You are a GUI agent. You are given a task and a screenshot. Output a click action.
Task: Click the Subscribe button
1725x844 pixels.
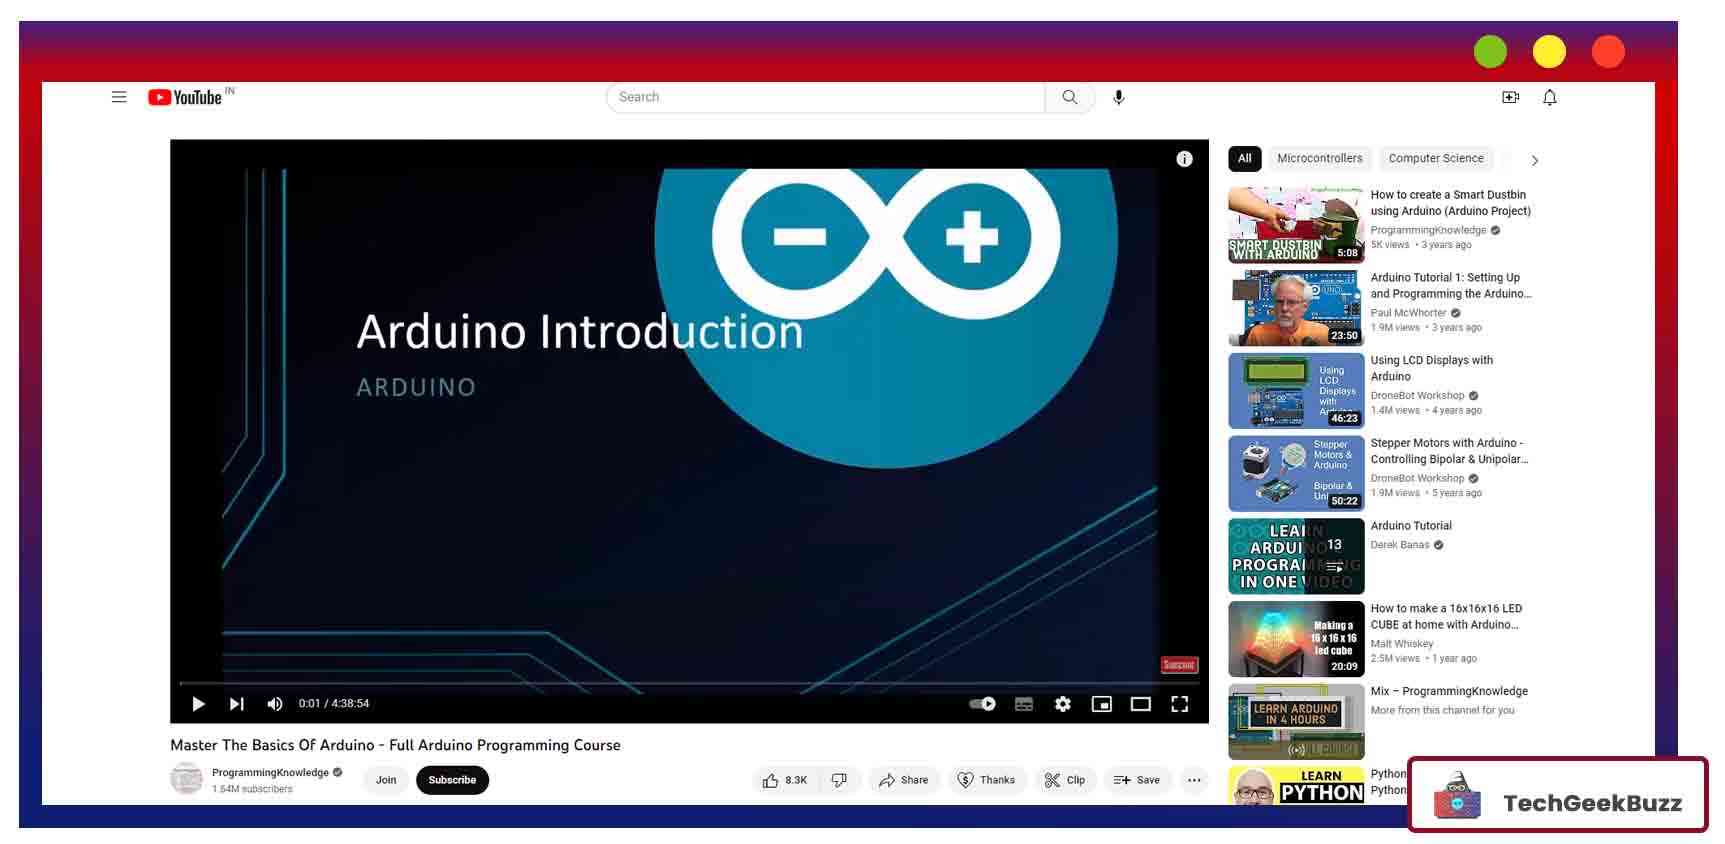click(x=452, y=780)
